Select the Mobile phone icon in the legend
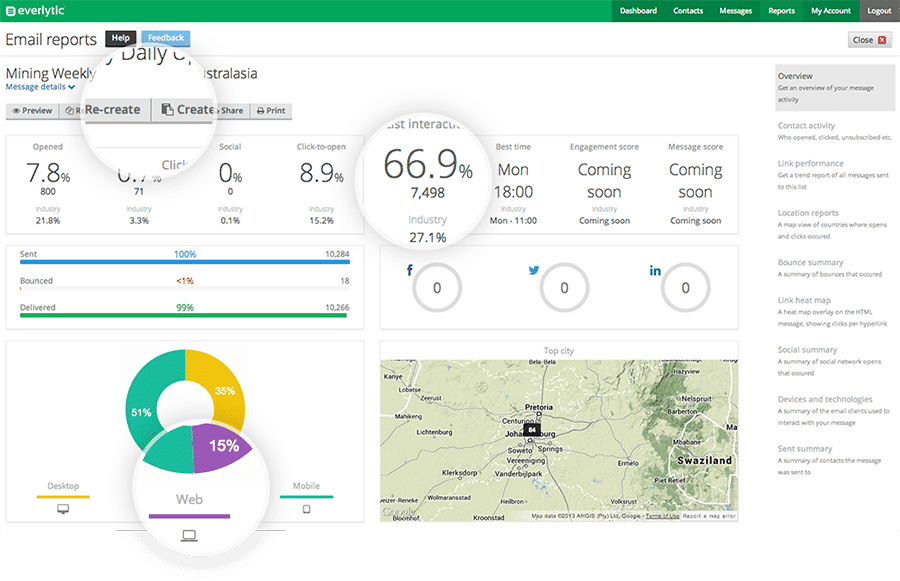The image size is (900, 581). [306, 509]
